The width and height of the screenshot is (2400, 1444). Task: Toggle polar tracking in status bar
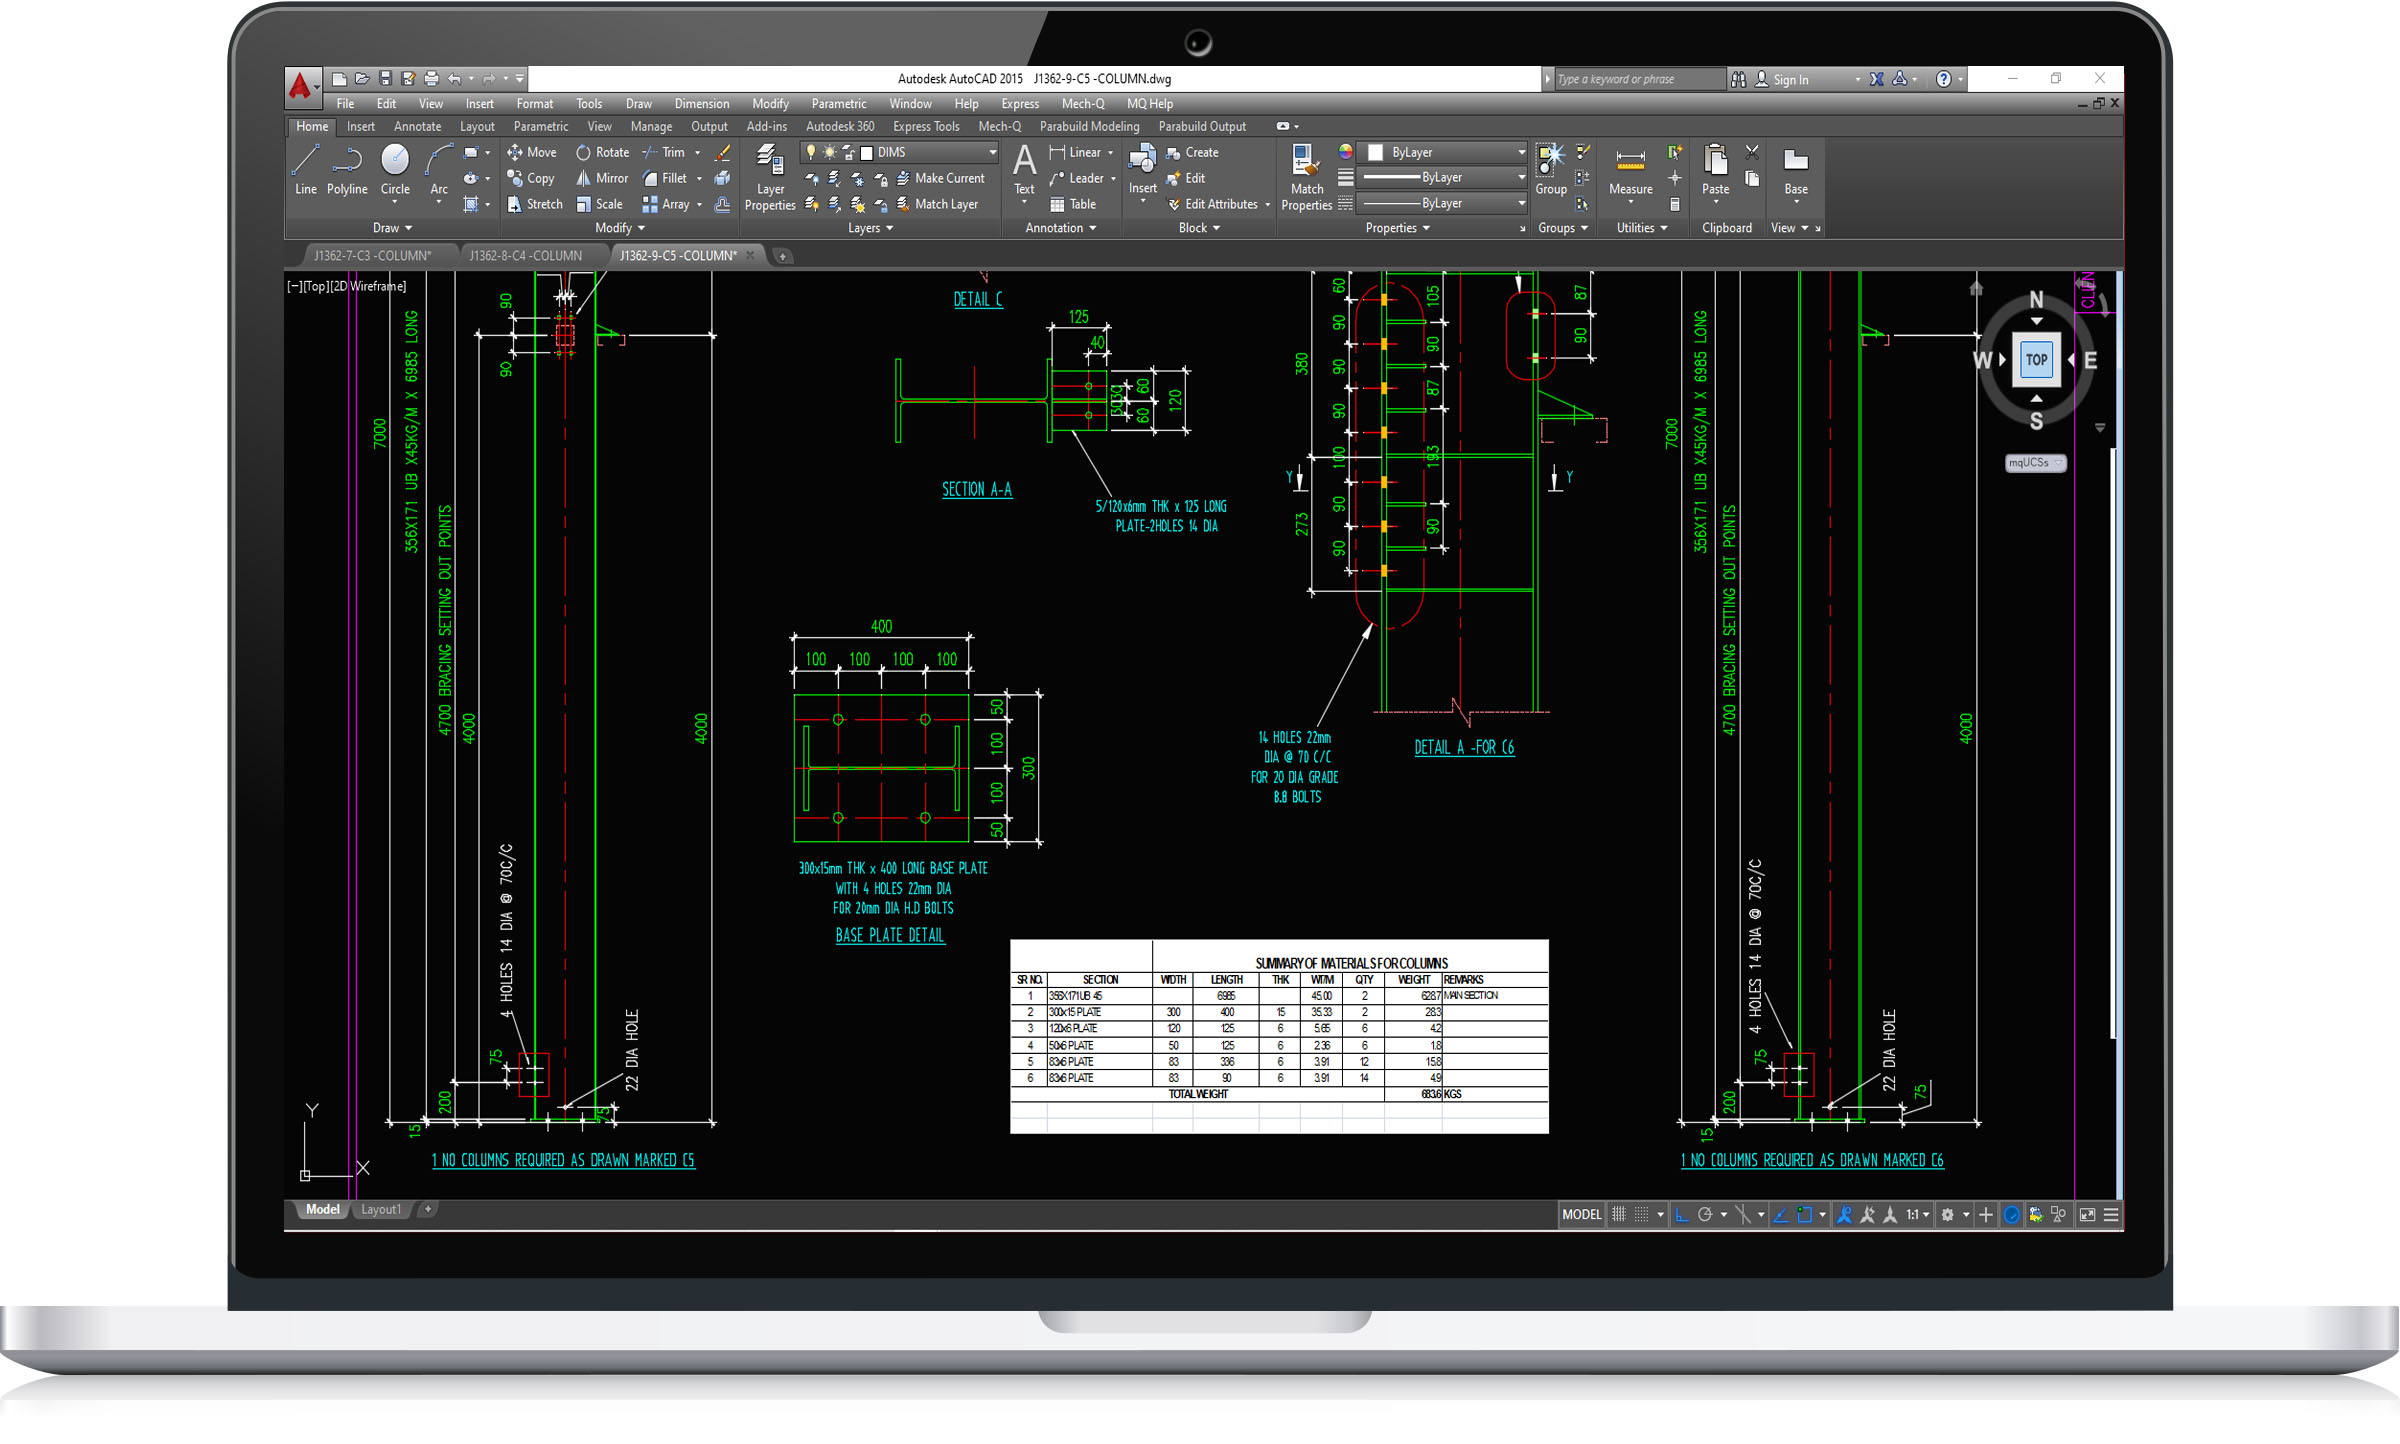click(1706, 1215)
